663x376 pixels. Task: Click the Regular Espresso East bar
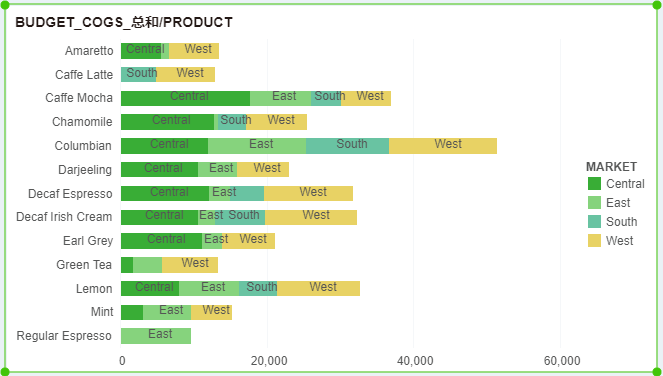pyautogui.click(x=156, y=336)
